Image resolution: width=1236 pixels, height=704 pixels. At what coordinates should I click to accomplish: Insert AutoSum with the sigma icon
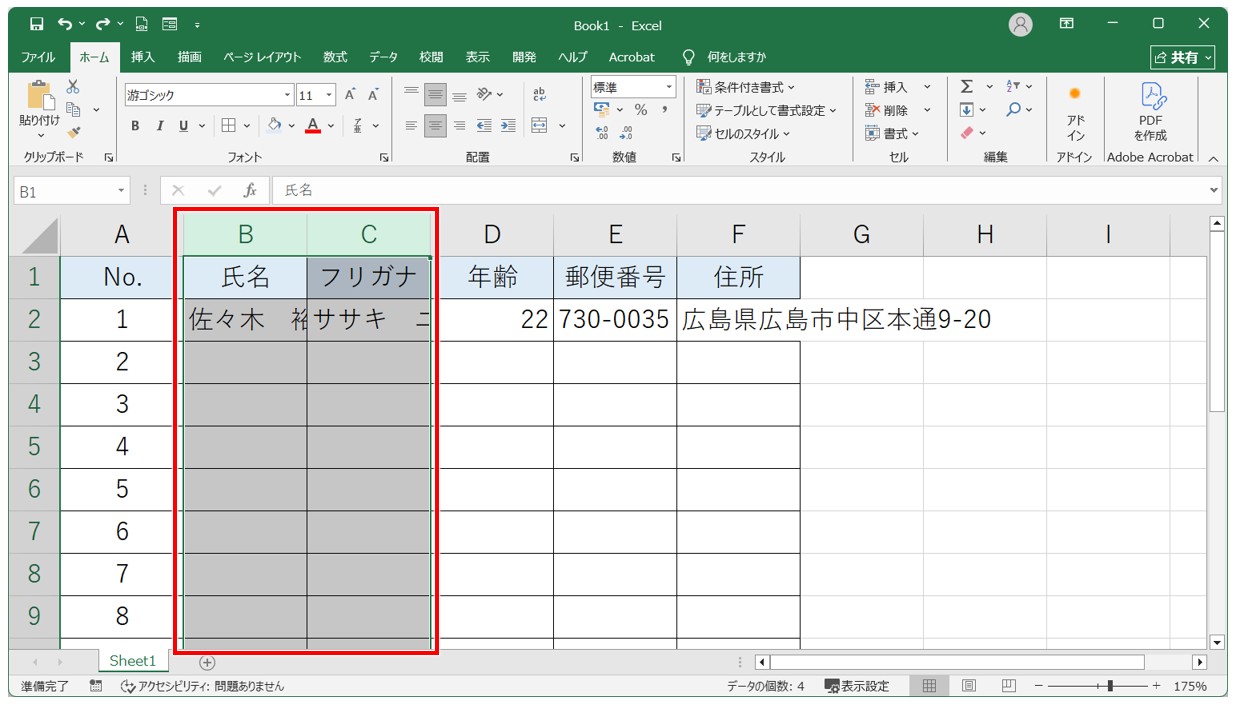967,87
